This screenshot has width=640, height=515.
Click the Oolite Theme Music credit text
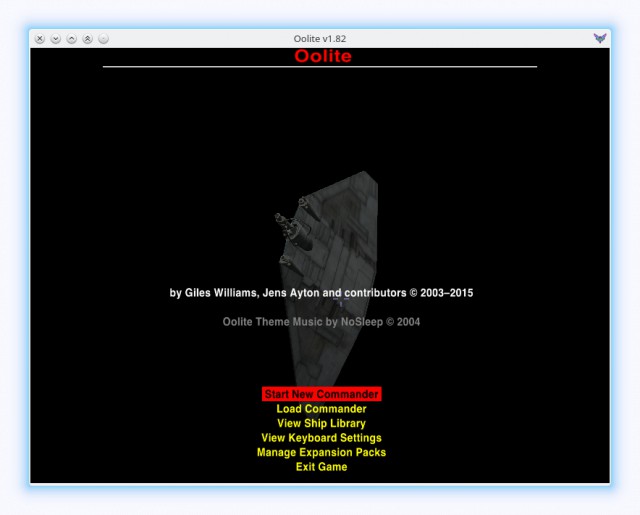[x=321, y=322]
